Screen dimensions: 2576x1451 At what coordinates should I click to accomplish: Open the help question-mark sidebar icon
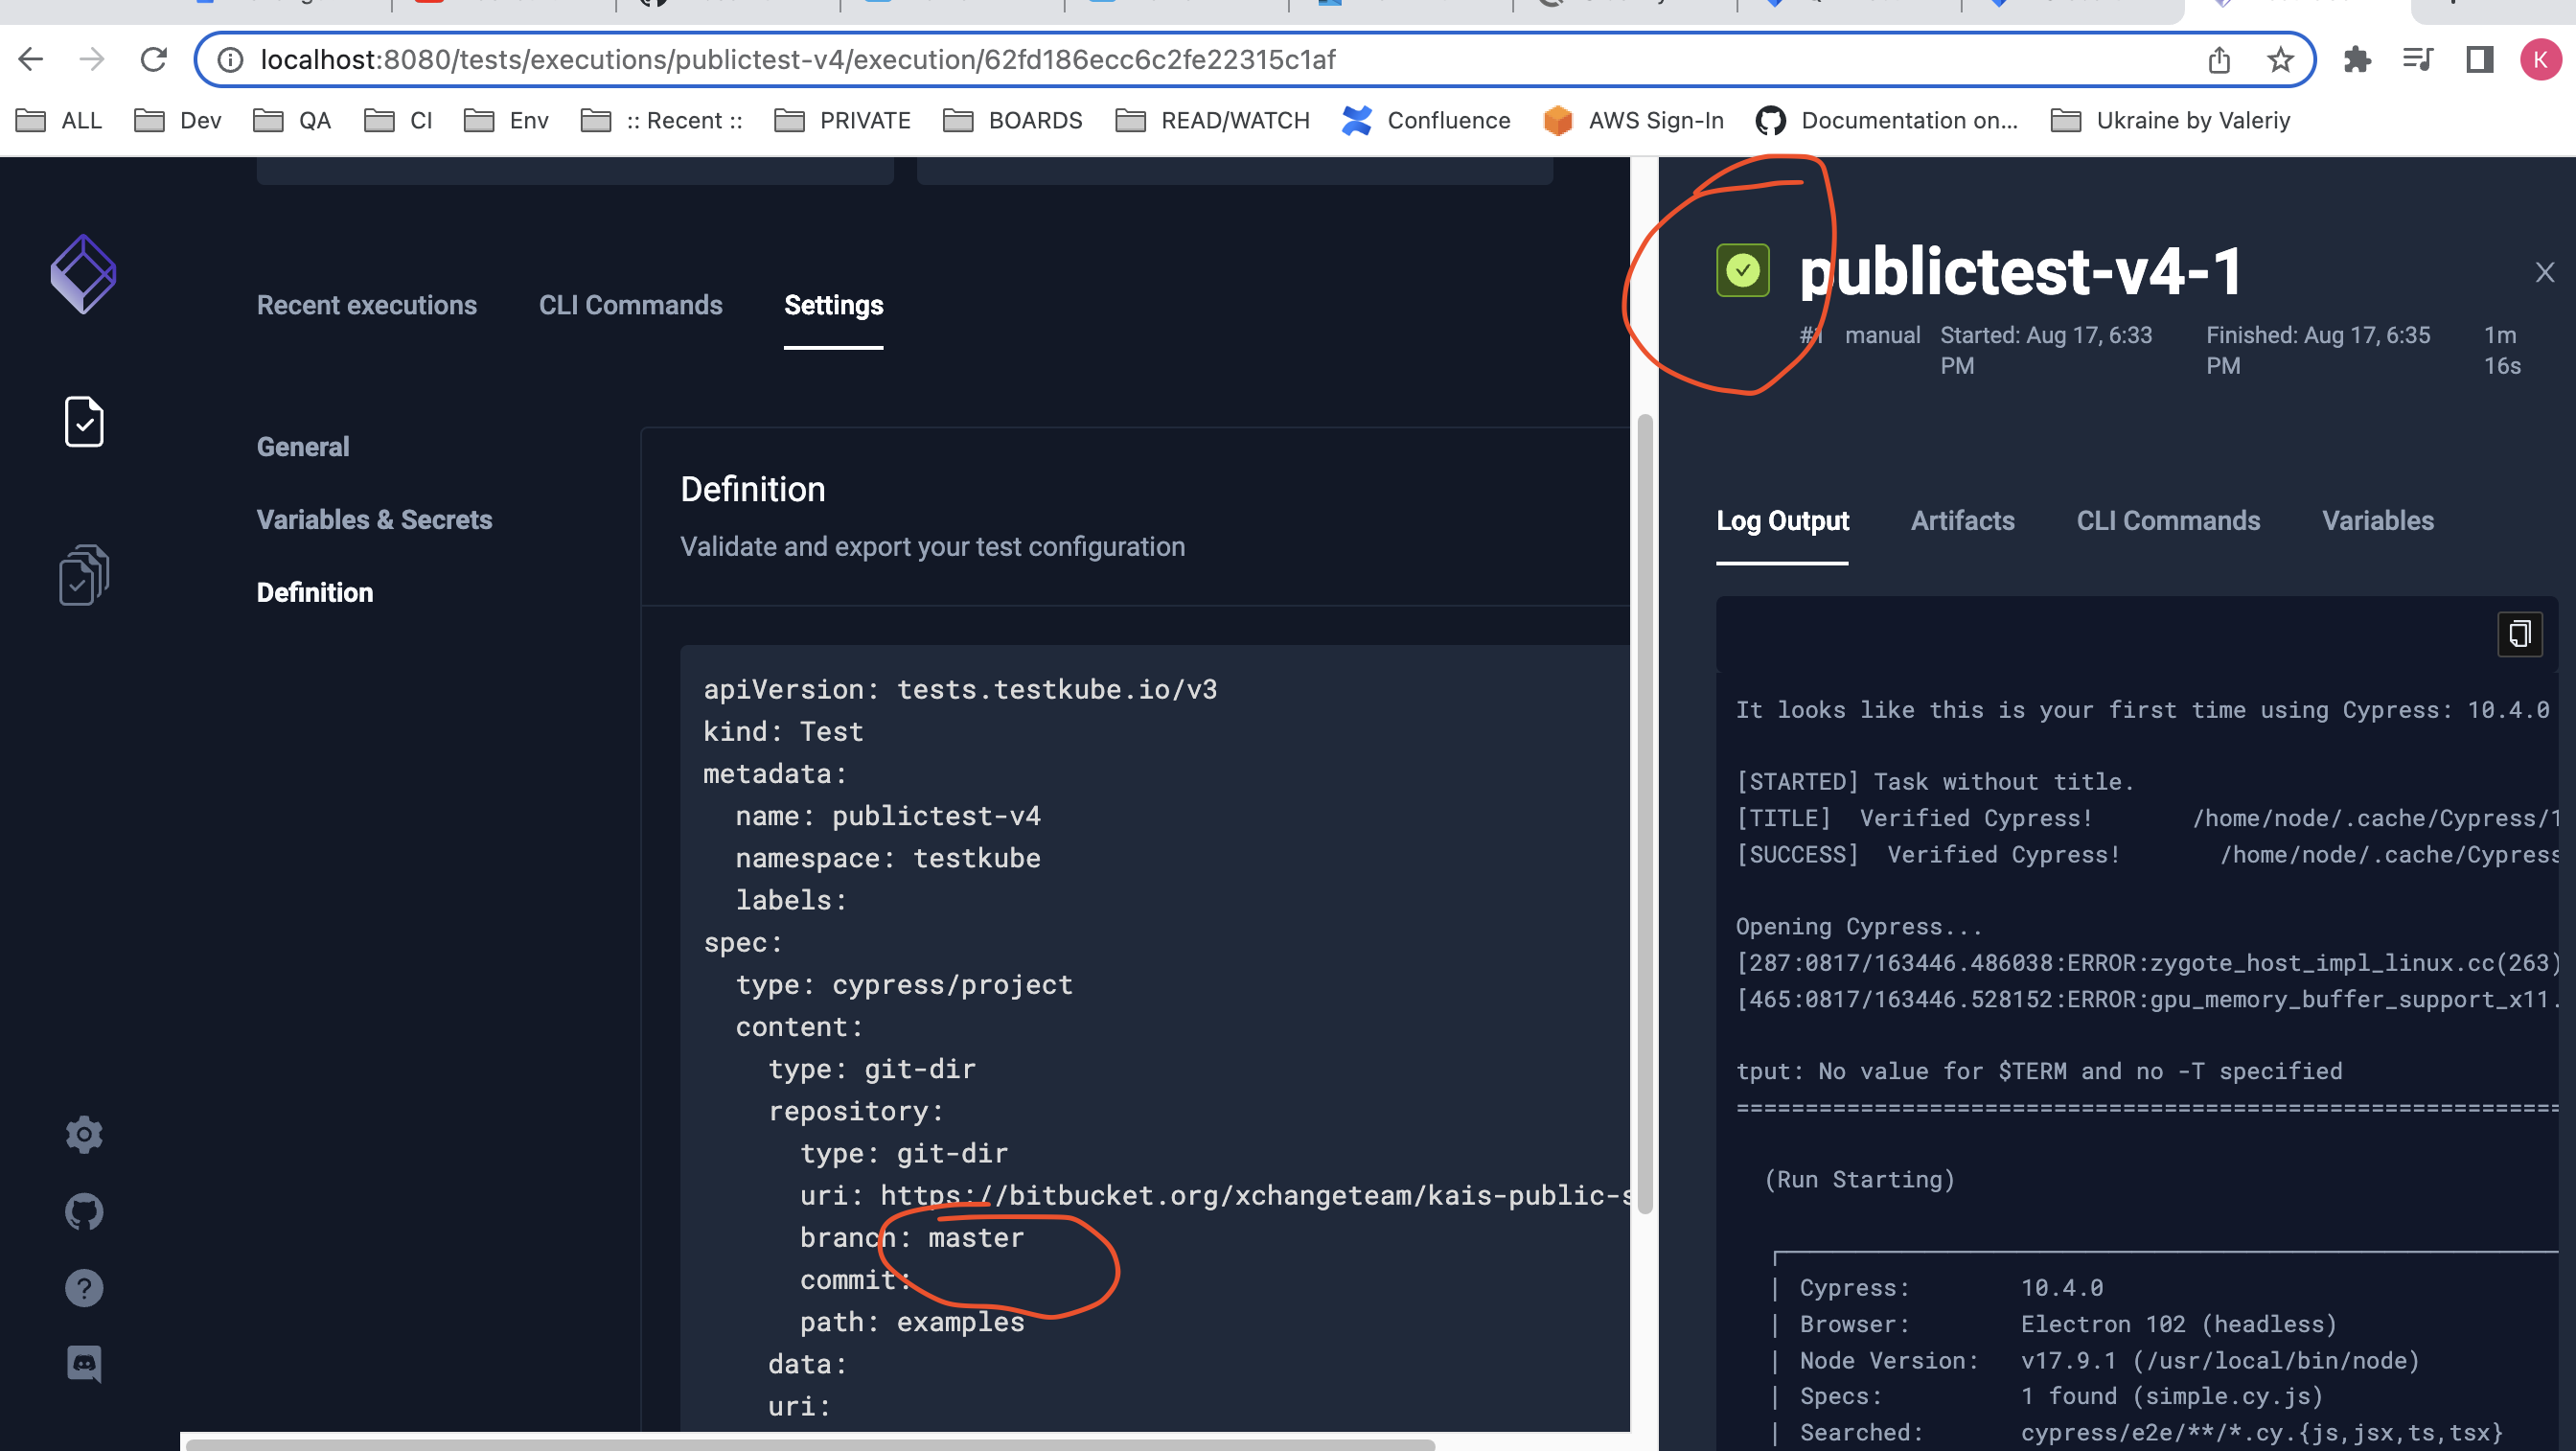pos(83,1288)
